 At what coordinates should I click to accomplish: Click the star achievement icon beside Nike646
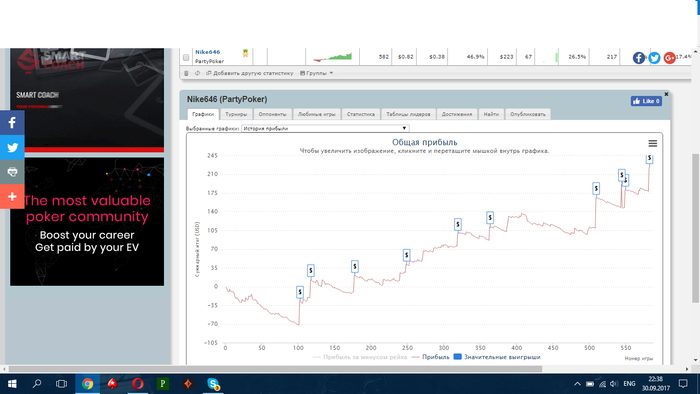[x=245, y=53]
